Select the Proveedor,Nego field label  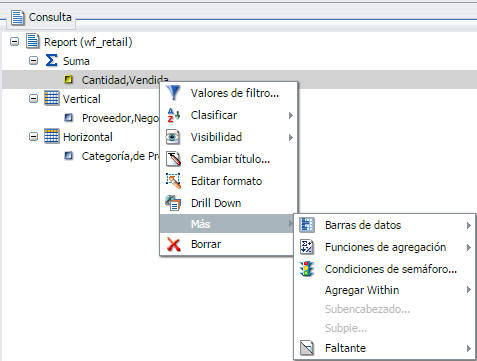[x=120, y=118]
